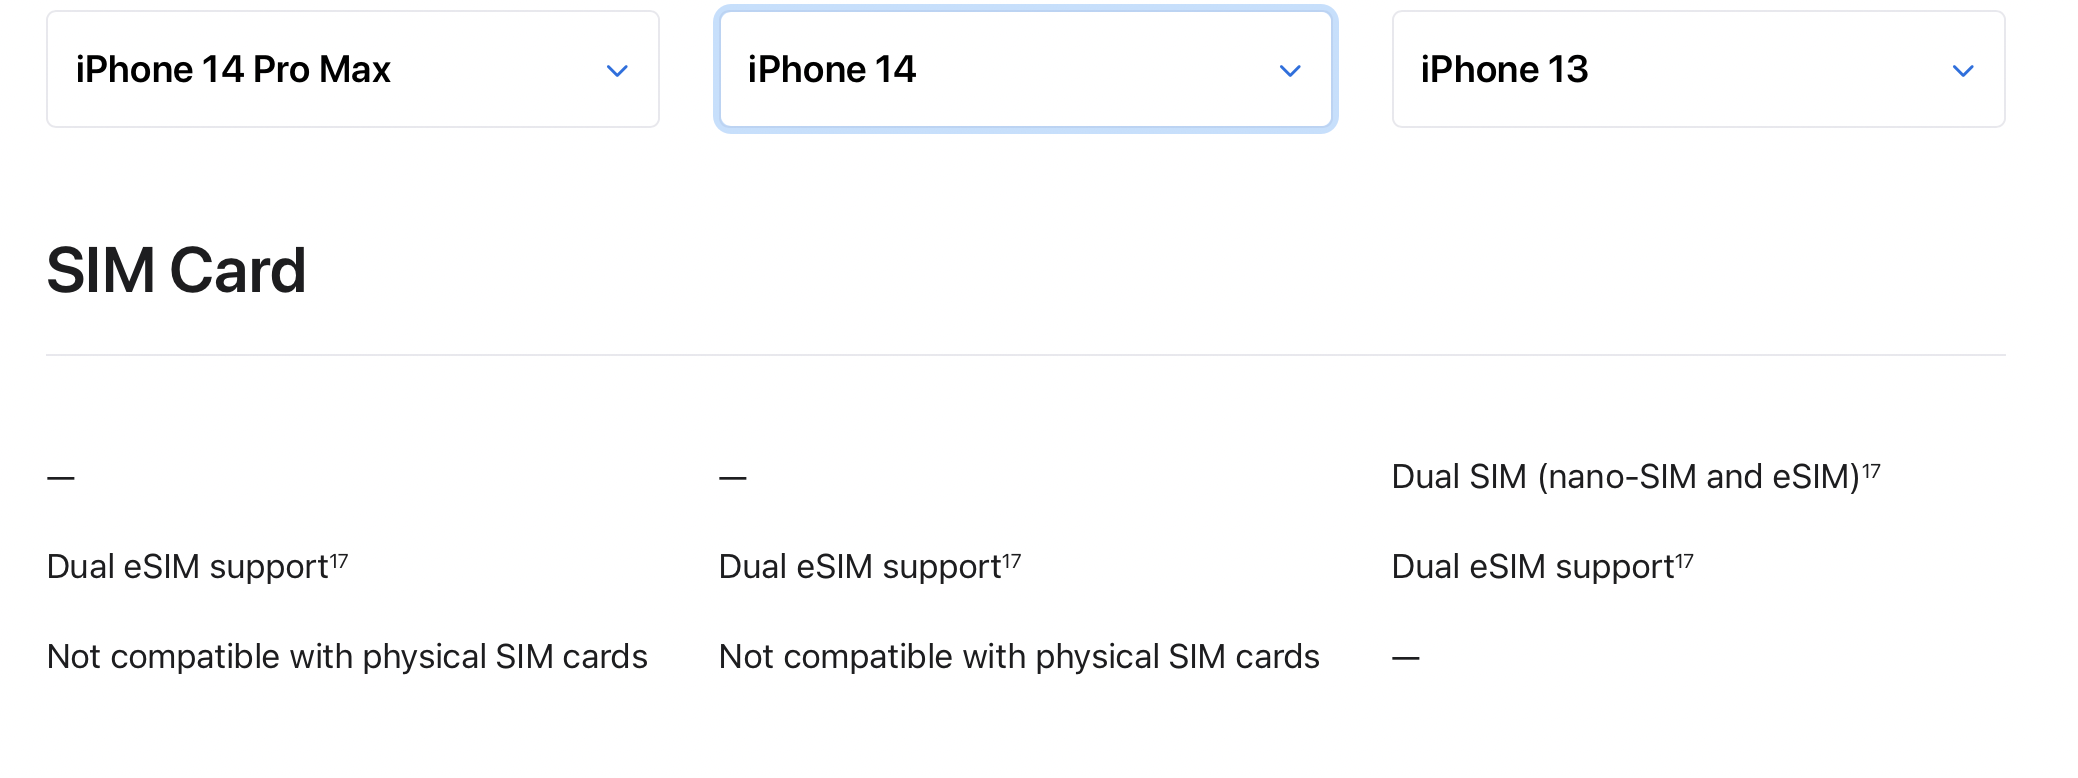
Task: Open footnote 17 on iPhone 14 Pro Max Dual eSIM support
Action: pos(339,560)
